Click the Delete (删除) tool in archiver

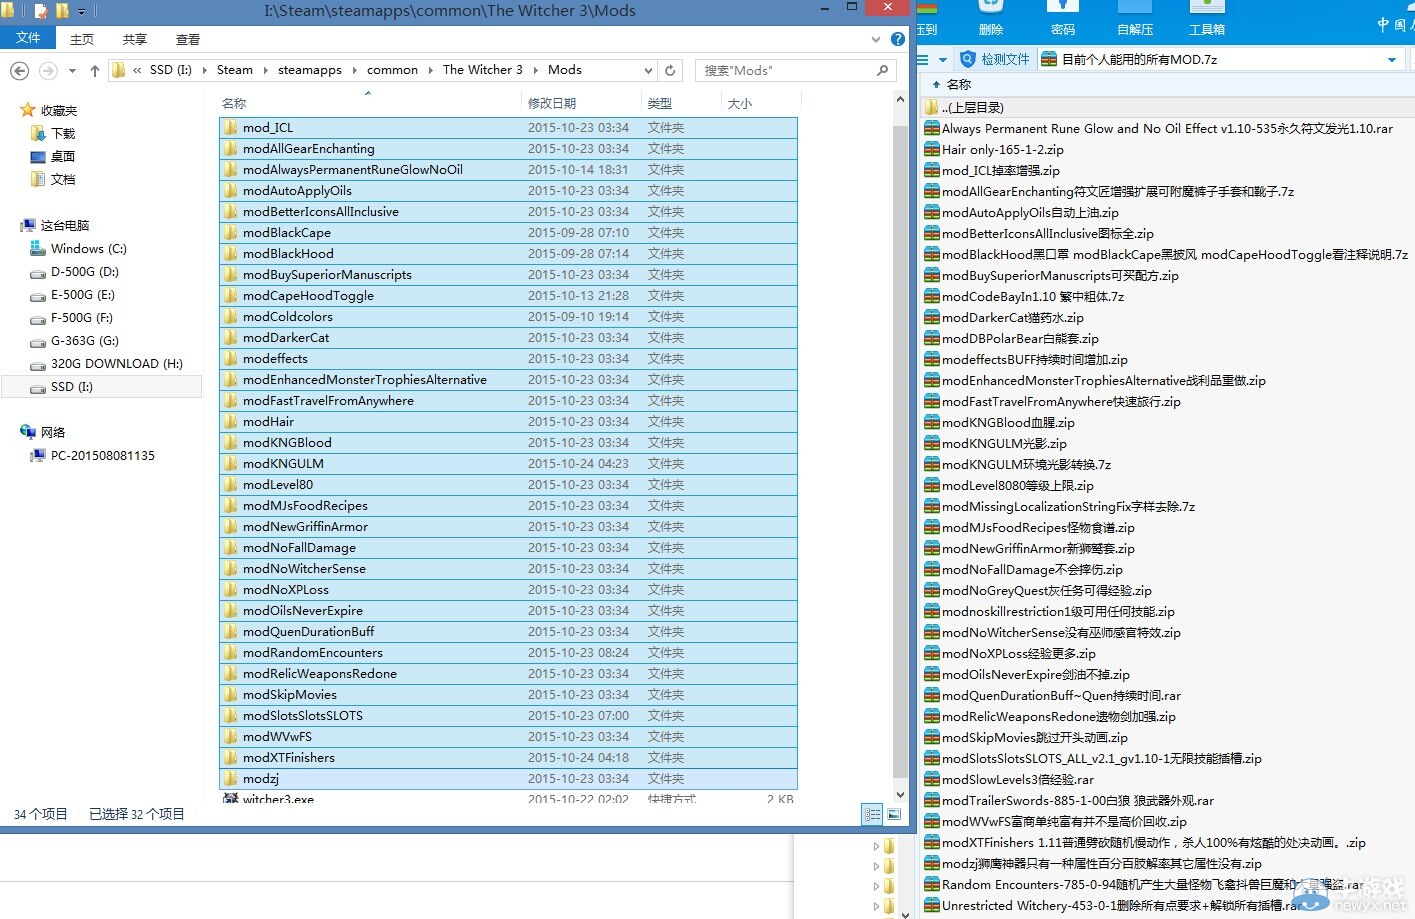pos(991,19)
